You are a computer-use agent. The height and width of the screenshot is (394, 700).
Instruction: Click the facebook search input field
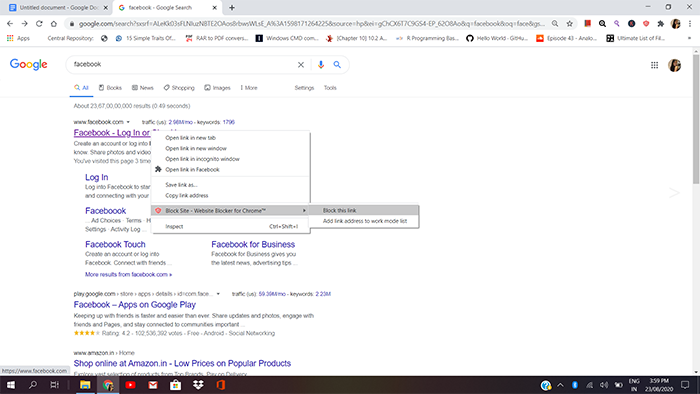click(x=183, y=65)
